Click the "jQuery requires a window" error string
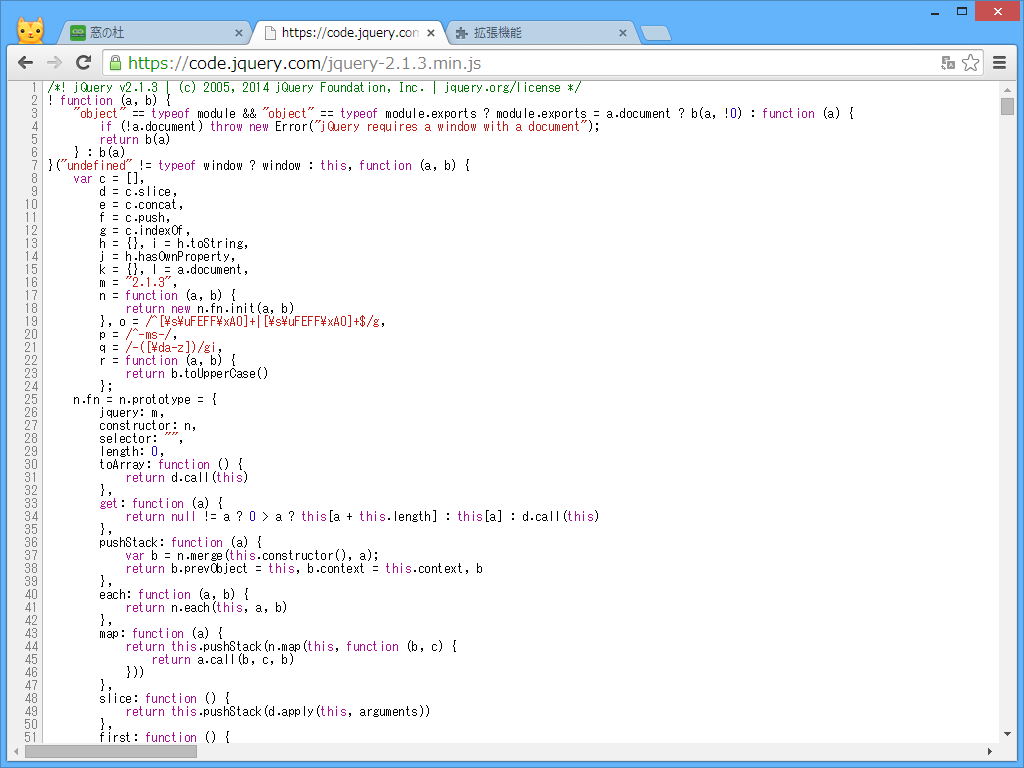 [451, 127]
